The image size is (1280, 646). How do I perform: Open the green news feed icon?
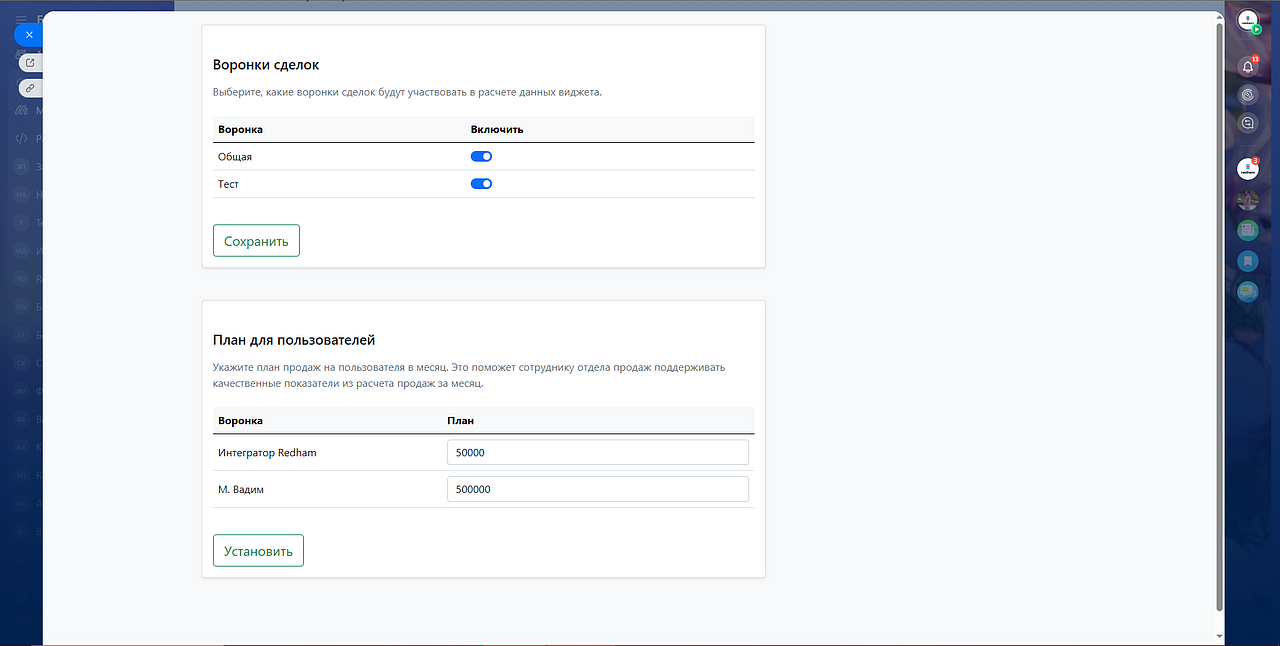click(x=1247, y=230)
